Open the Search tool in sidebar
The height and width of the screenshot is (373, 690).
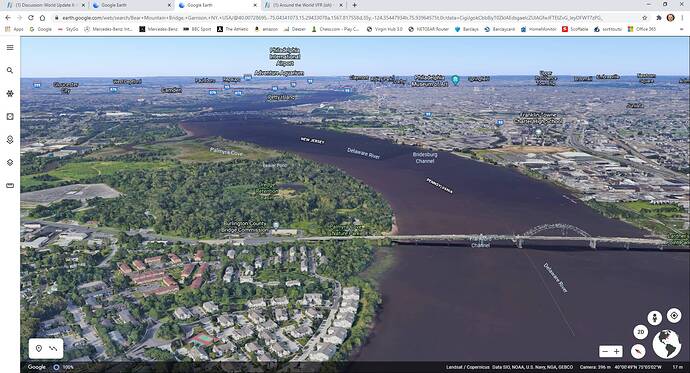(x=10, y=70)
